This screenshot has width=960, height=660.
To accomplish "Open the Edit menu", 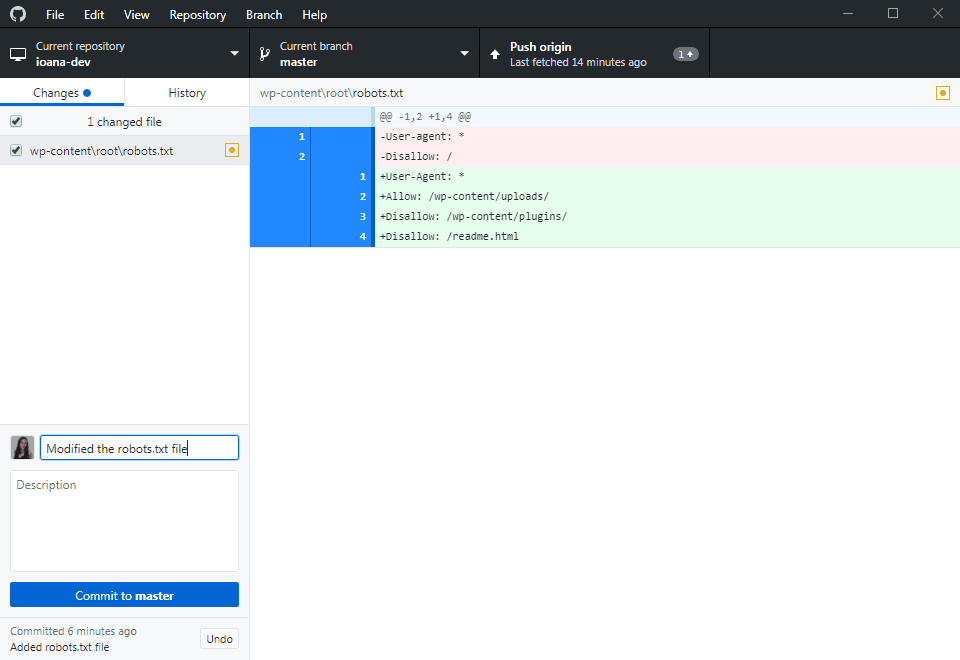I will 94,15.
